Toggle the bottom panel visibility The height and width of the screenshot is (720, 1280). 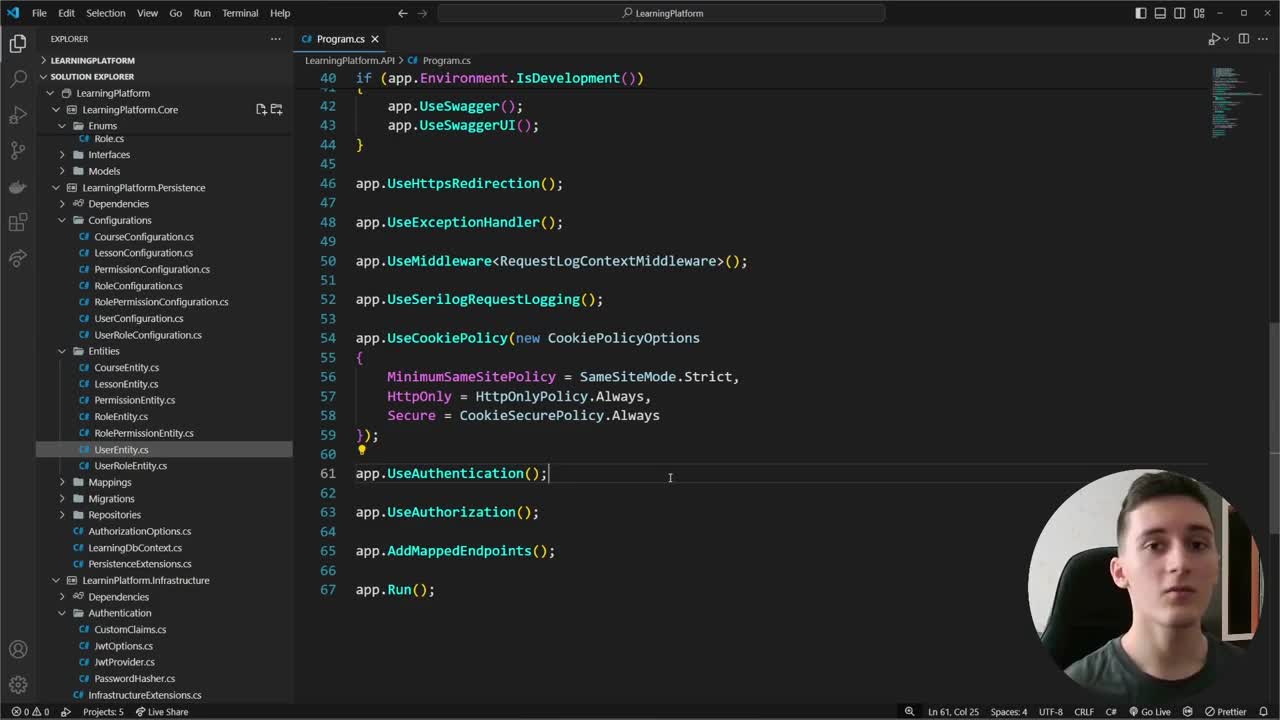coord(1160,13)
